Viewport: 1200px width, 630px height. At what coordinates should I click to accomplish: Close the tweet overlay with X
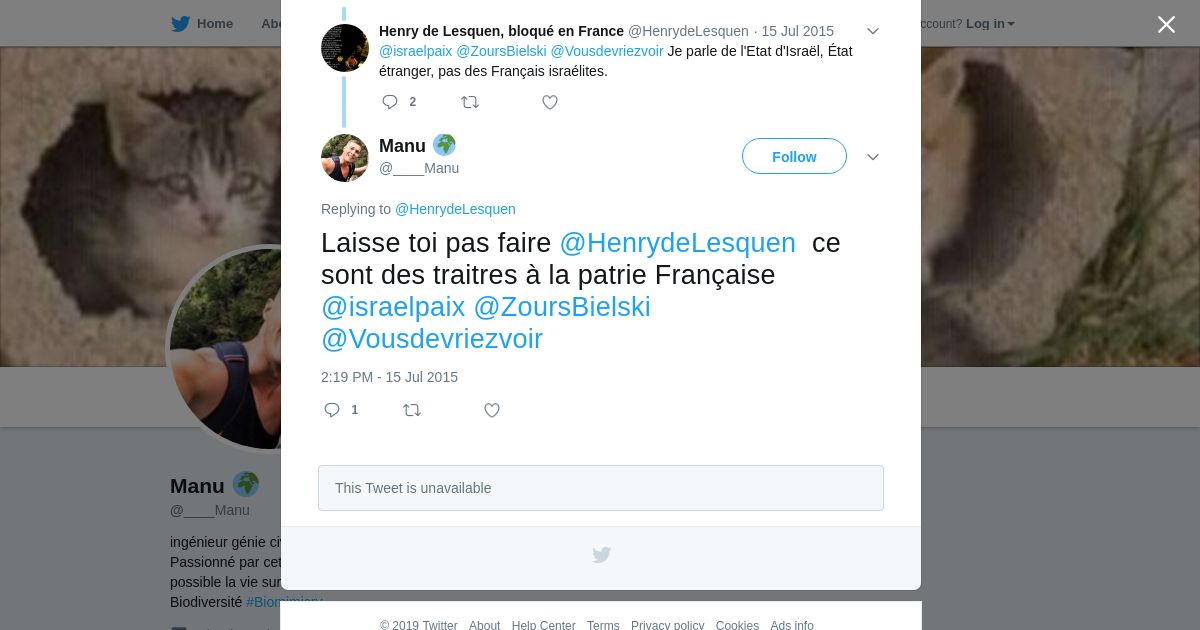click(1166, 25)
